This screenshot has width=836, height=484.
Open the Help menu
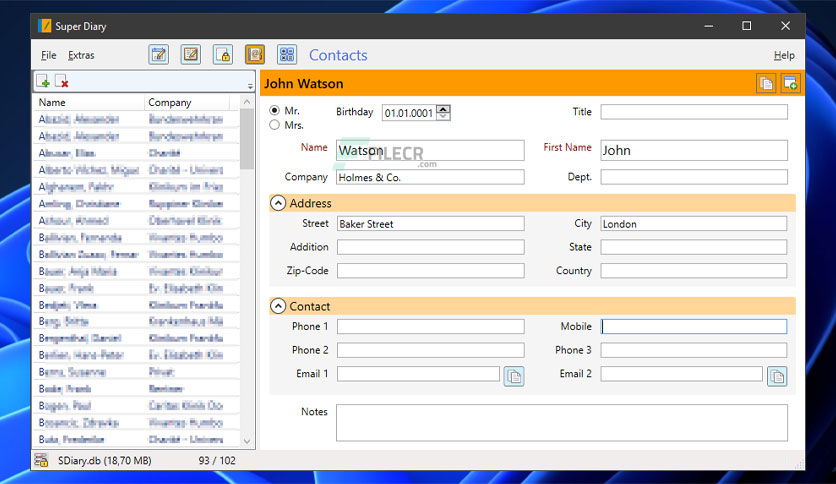click(x=784, y=55)
